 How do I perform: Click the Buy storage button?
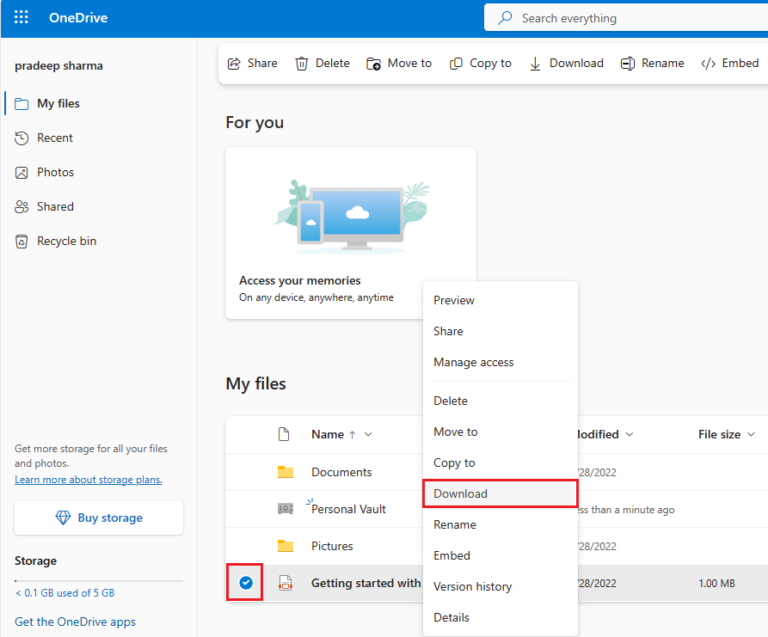[99, 518]
